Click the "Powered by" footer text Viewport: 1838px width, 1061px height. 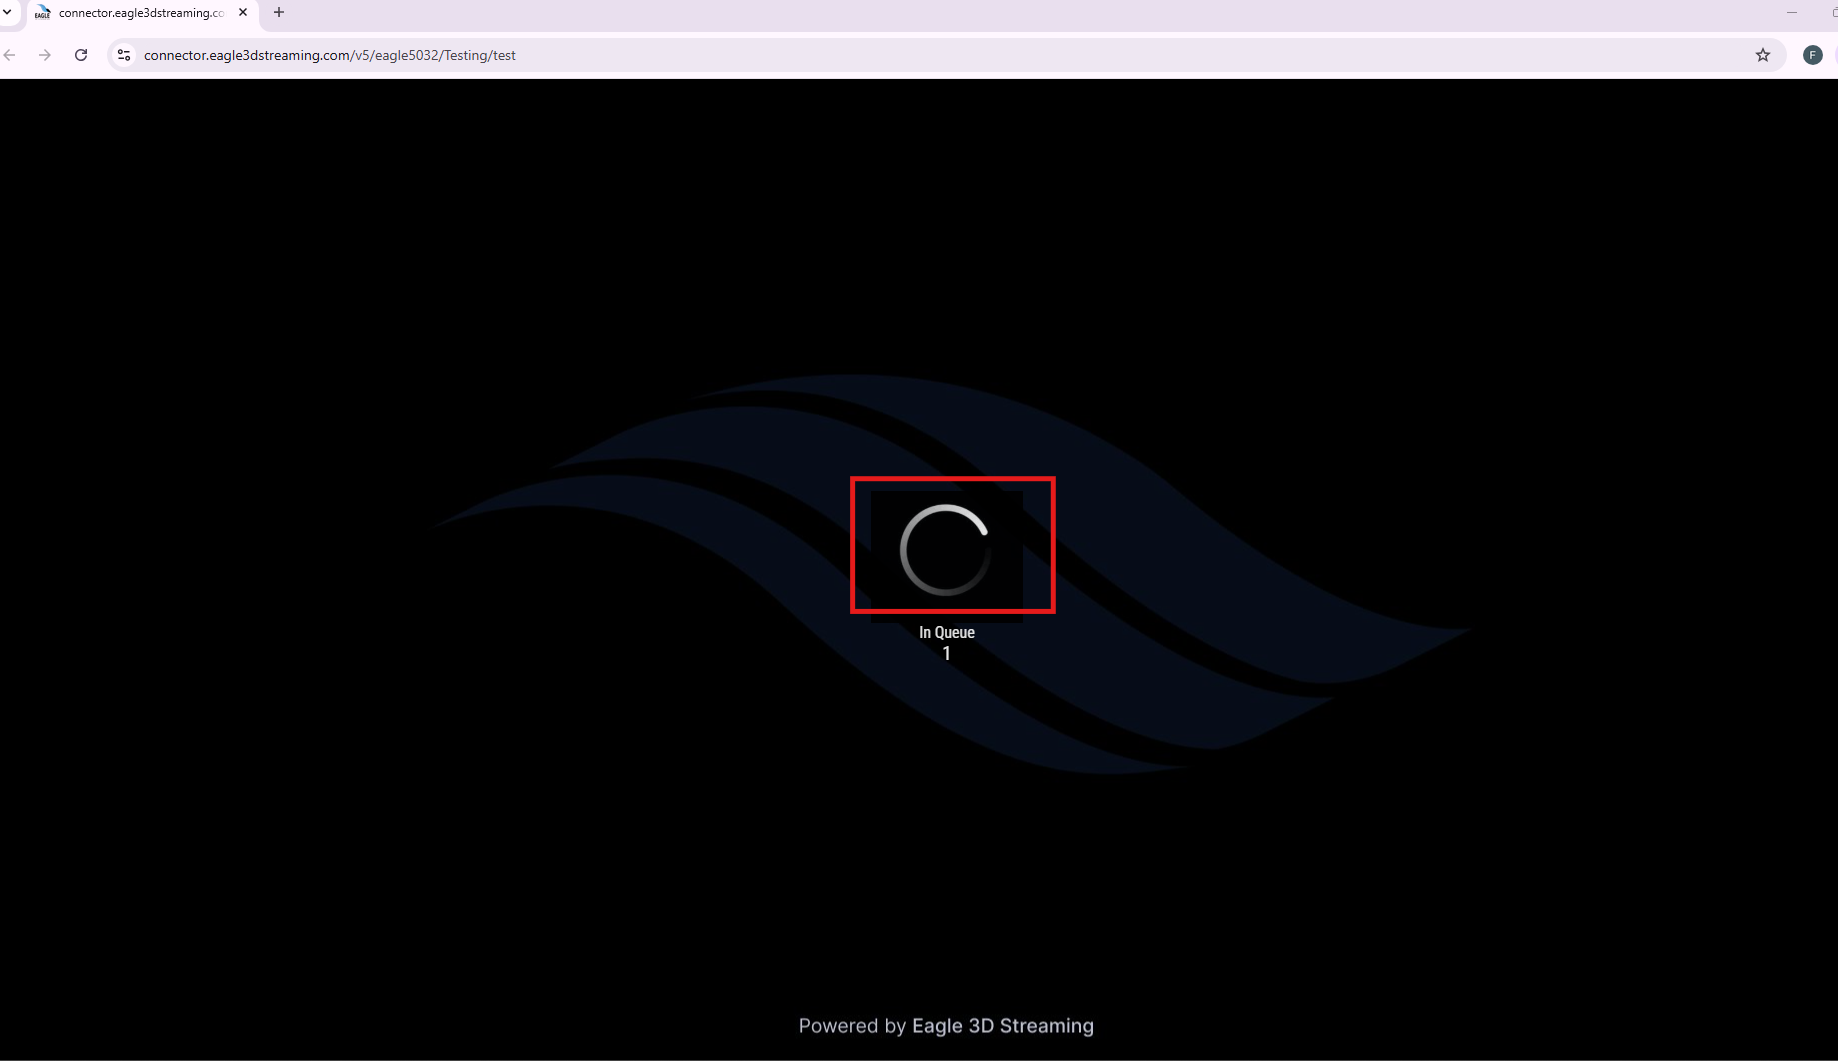point(852,1026)
